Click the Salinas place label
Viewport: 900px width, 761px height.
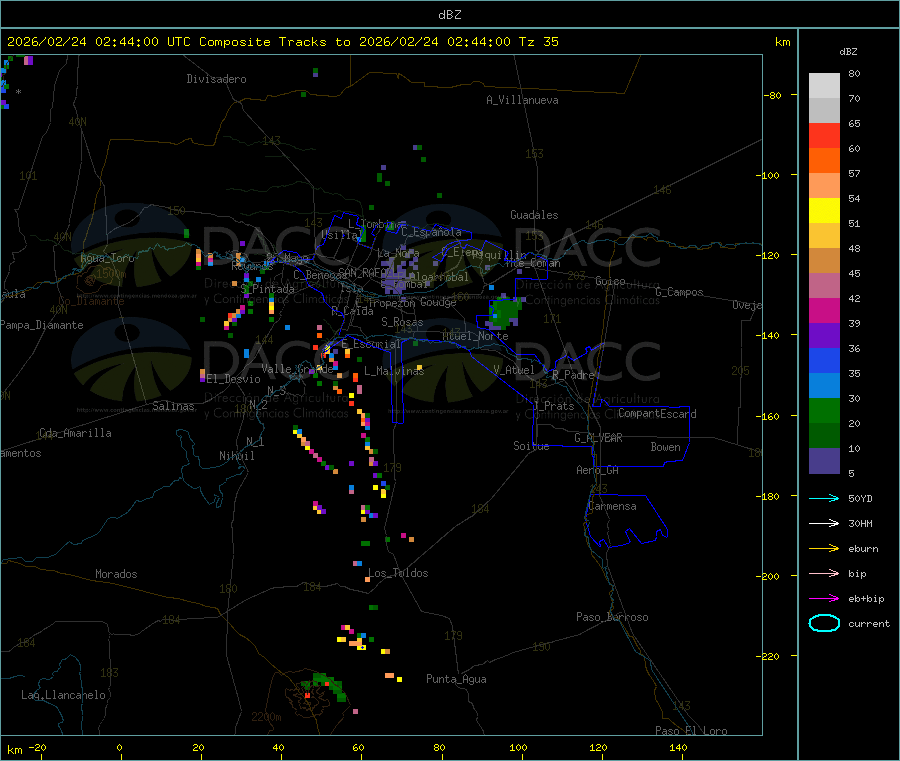tap(173, 406)
